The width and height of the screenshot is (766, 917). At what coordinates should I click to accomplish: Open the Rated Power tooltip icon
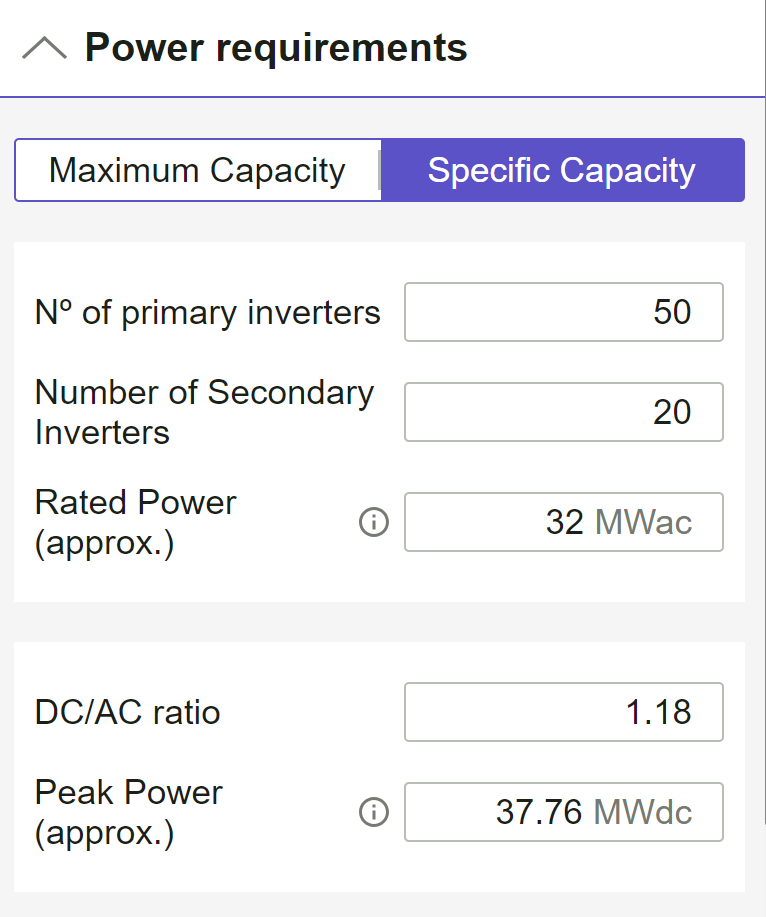[x=373, y=522]
